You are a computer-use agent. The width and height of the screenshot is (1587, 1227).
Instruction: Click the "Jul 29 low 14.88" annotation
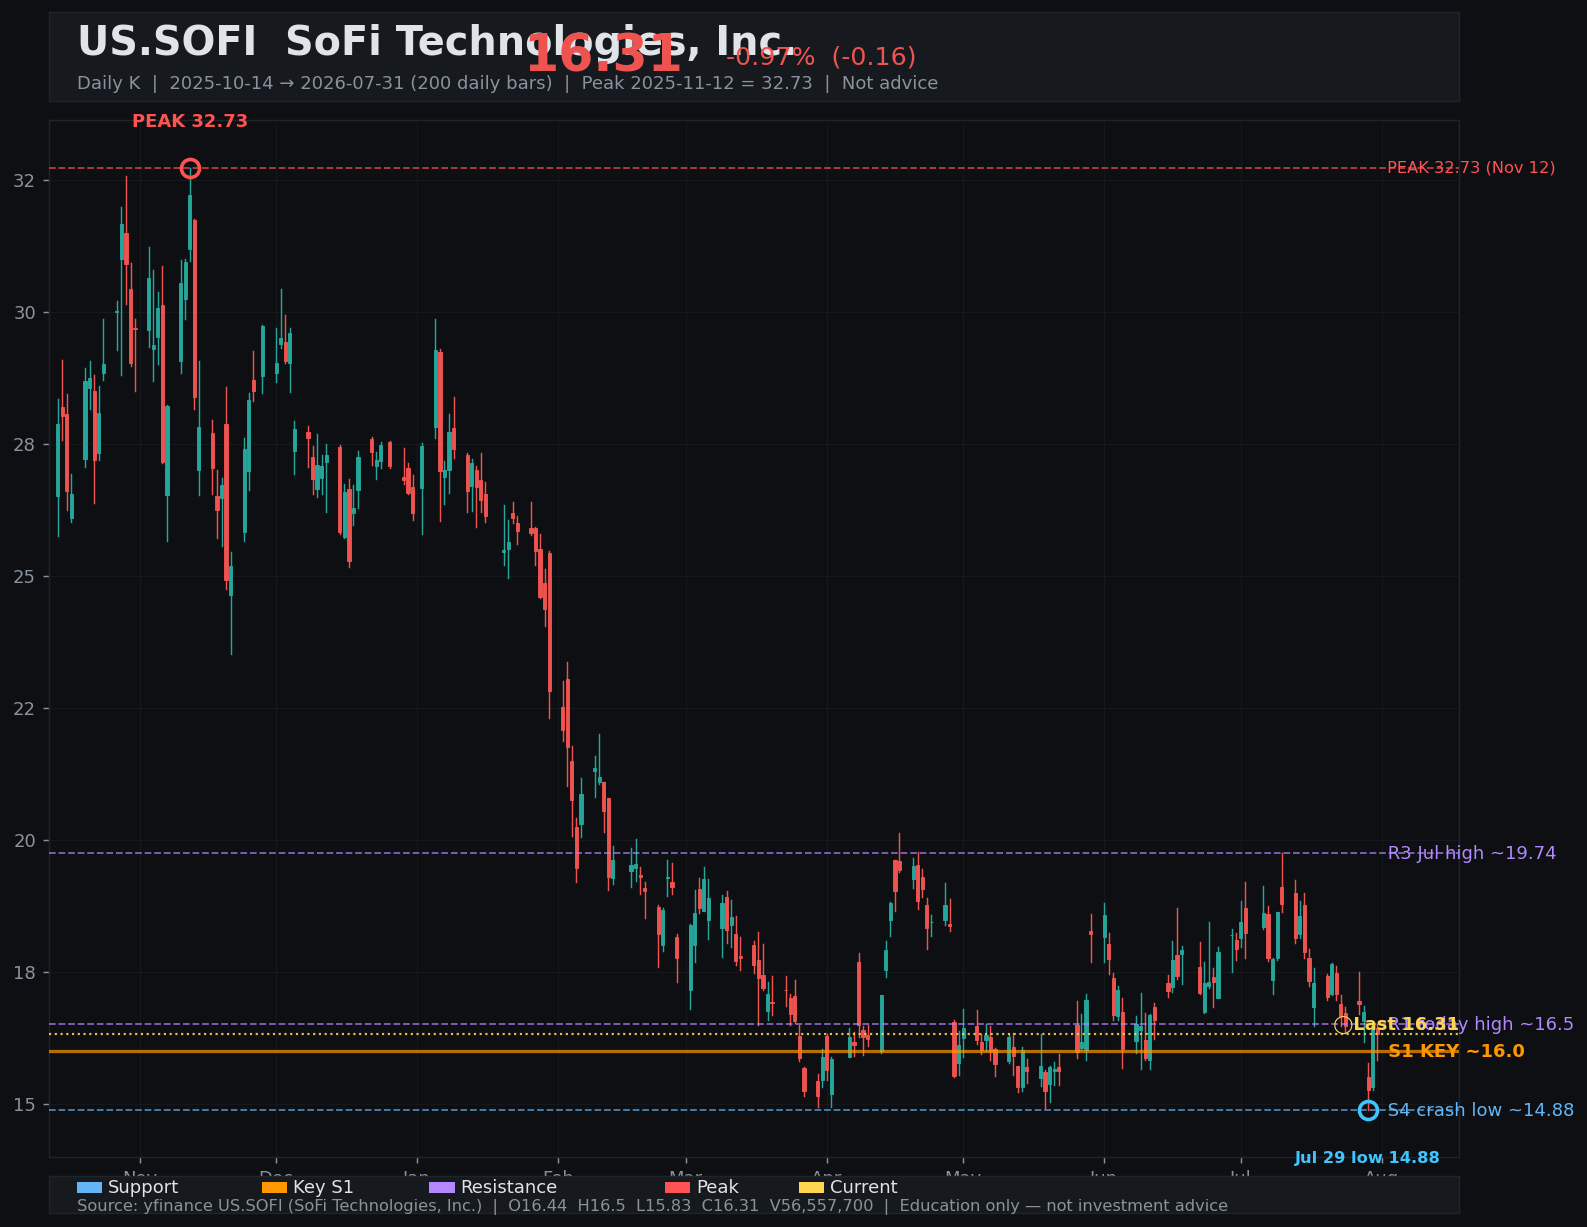tap(1367, 1158)
